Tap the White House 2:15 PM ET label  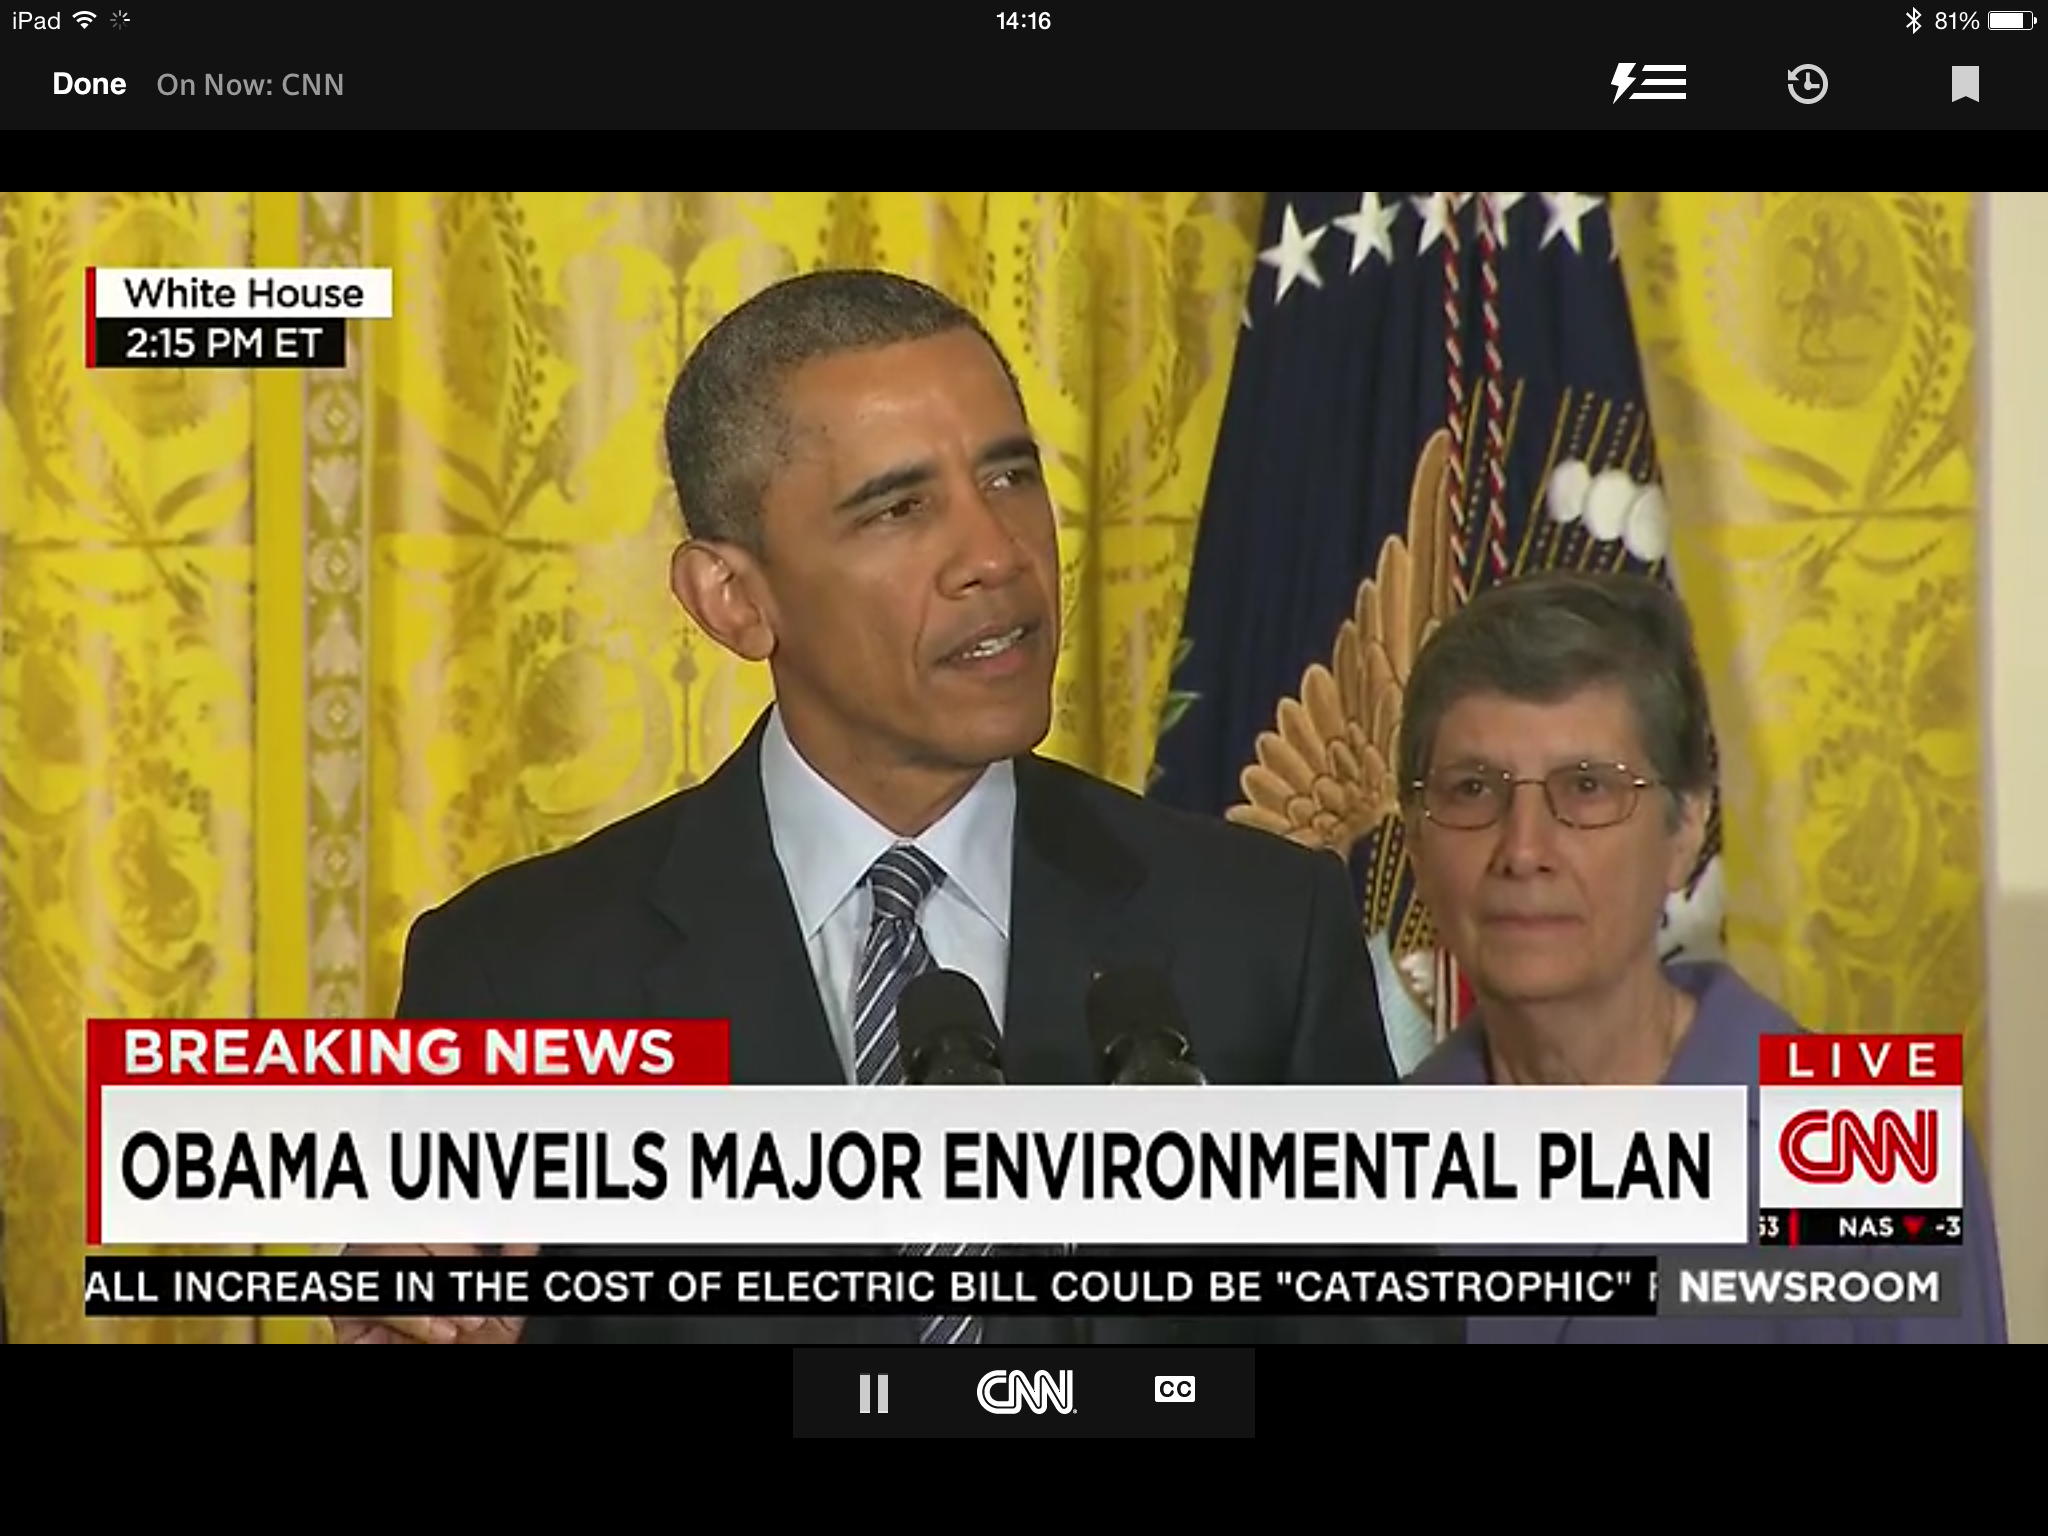point(240,318)
